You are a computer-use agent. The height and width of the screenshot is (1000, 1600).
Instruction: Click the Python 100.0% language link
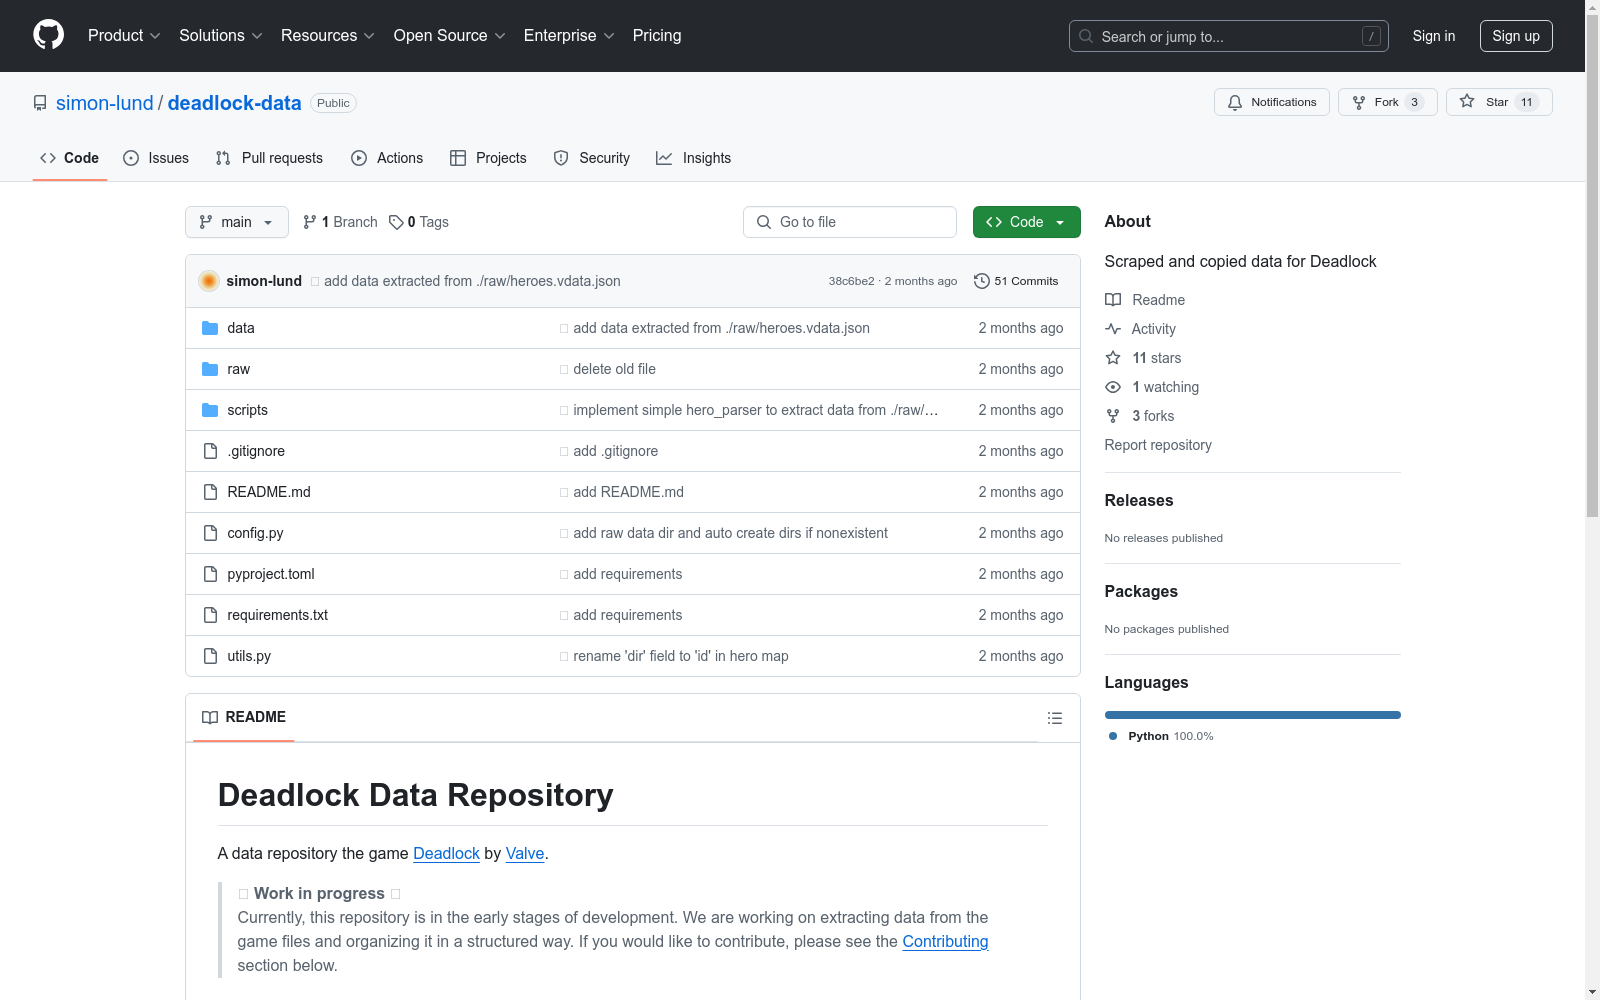point(1161,736)
